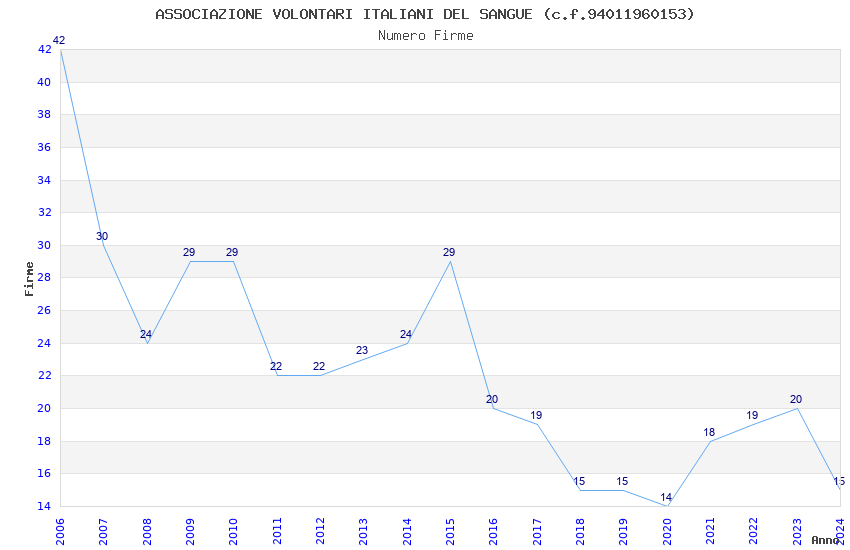Click the x-axis year label 2013
This screenshot has width=850, height=550.
pos(363,531)
